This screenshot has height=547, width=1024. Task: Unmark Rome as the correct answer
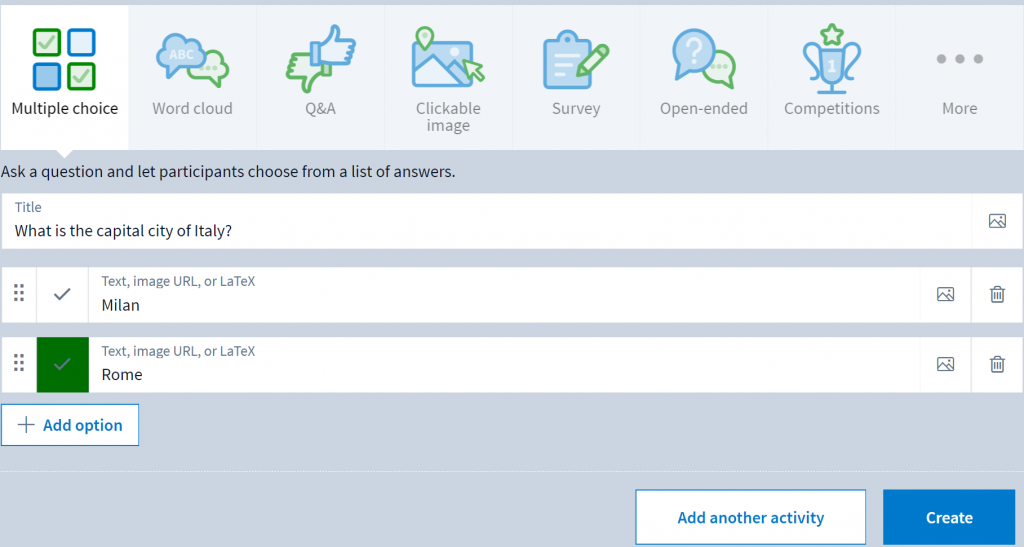click(x=62, y=364)
